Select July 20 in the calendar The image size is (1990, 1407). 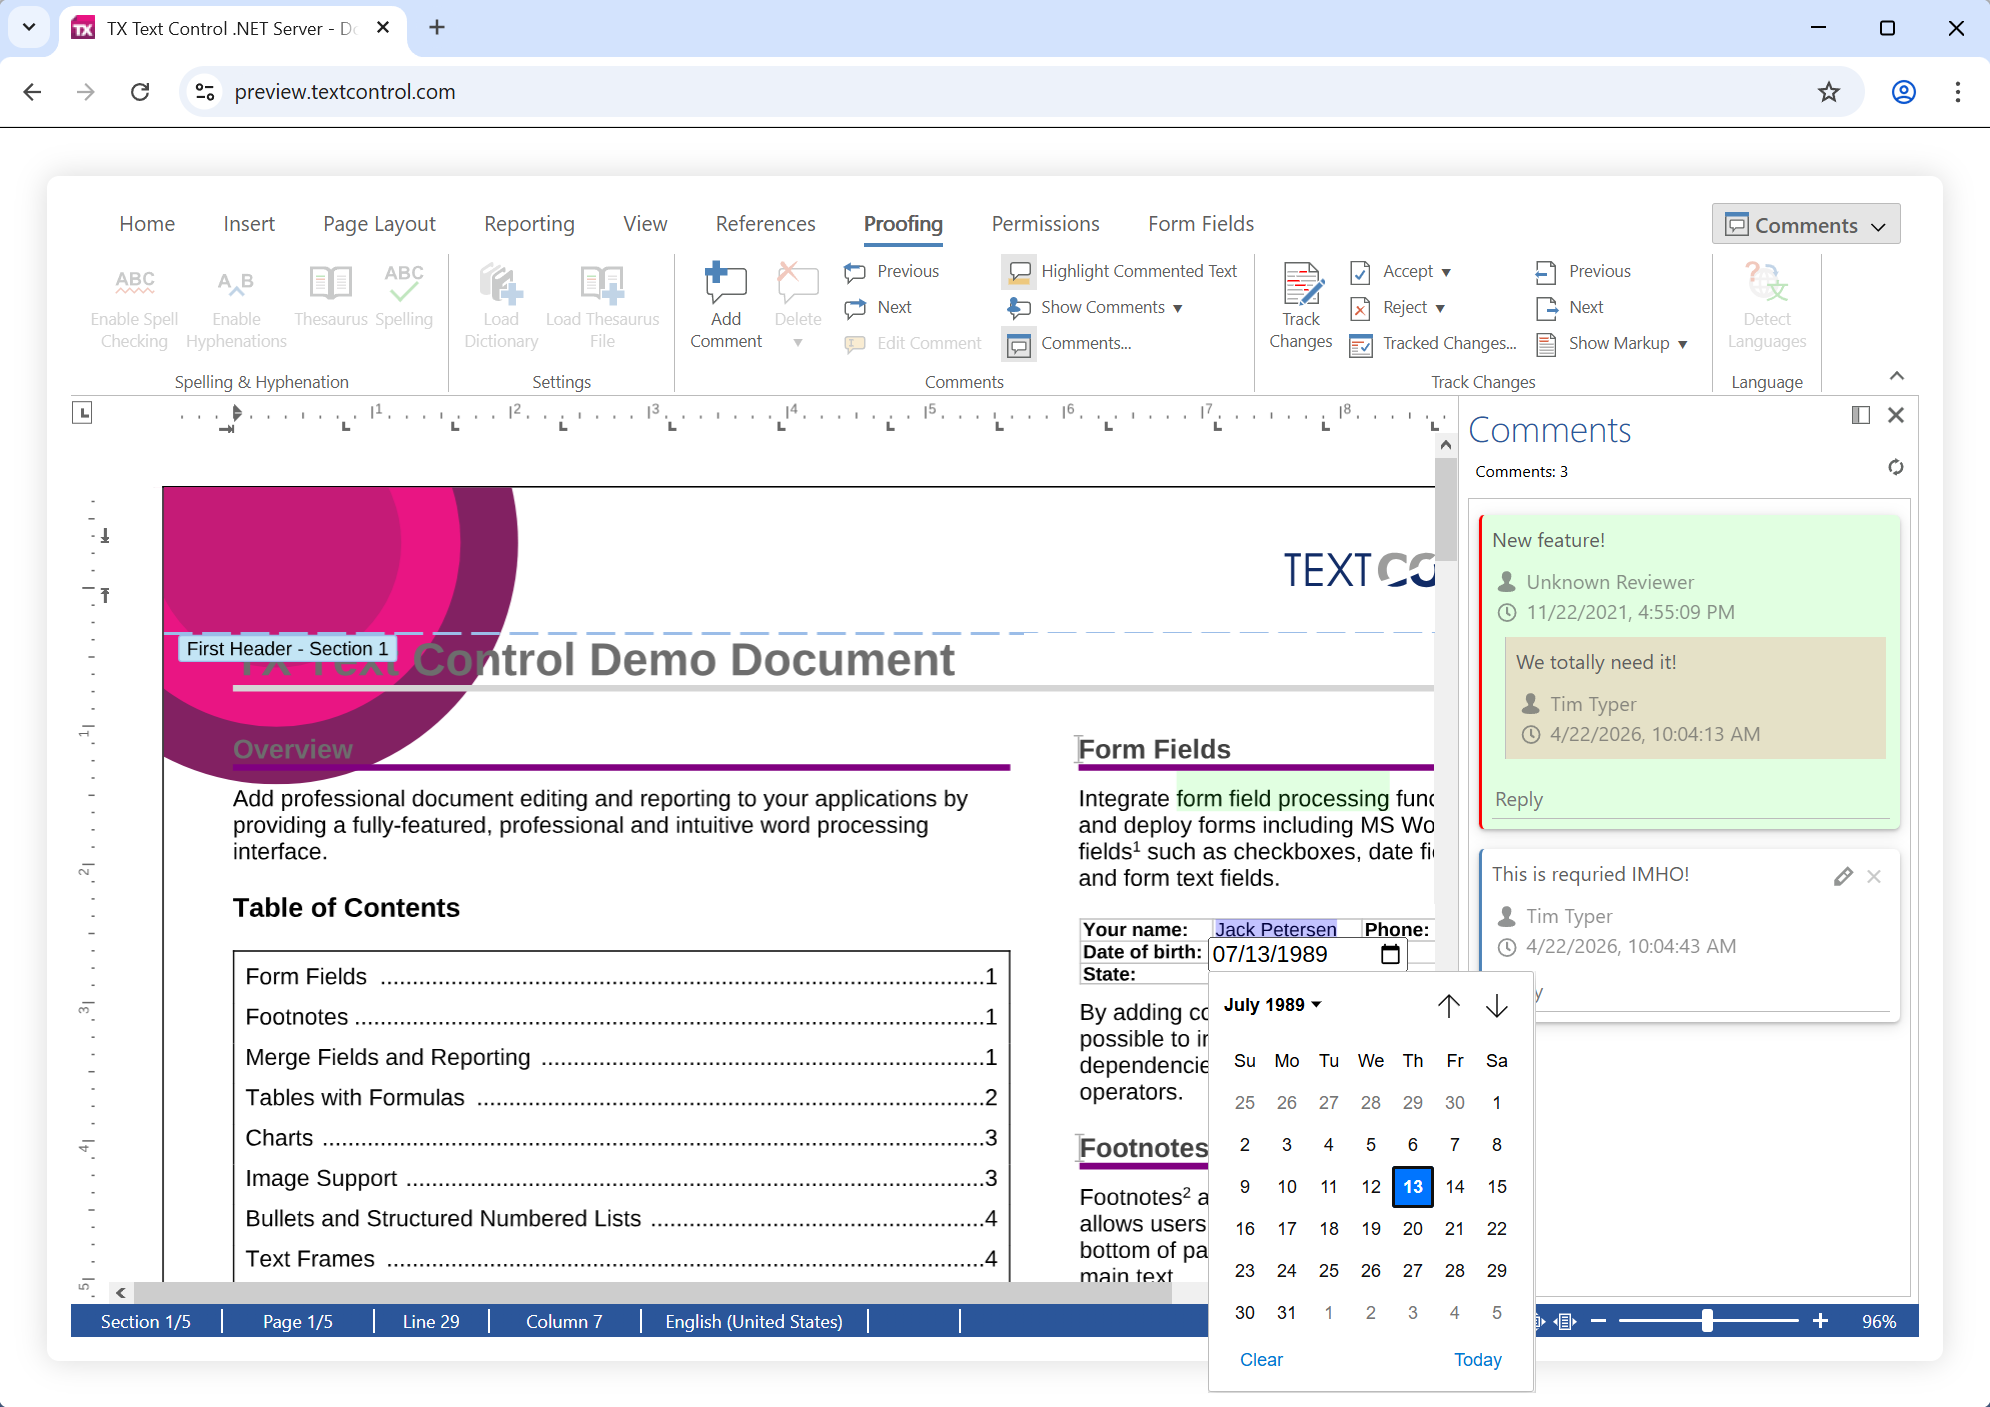point(1412,1228)
